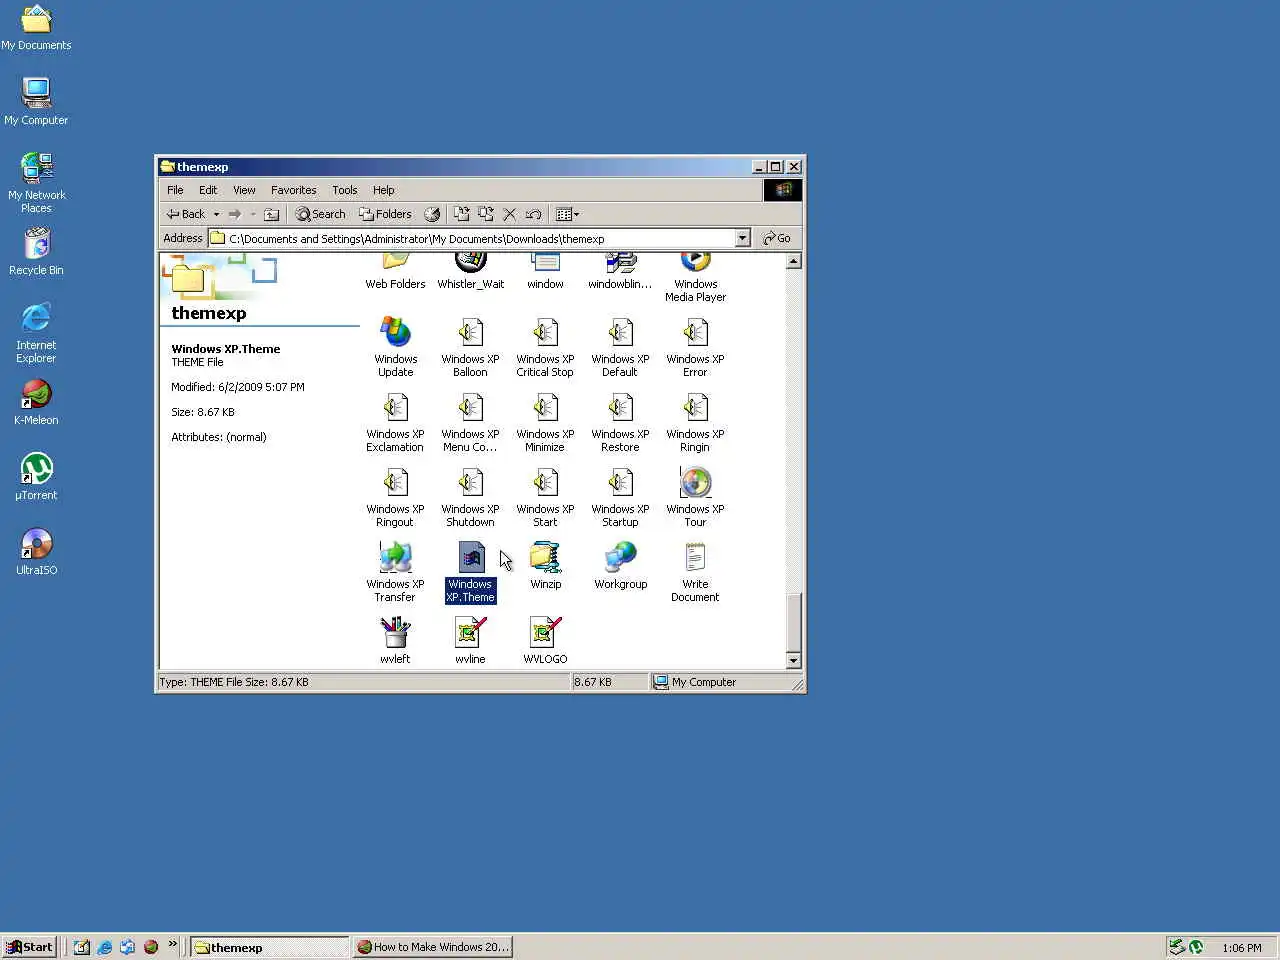The height and width of the screenshot is (960, 1280).
Task: Click the file list scroll down arrow
Action: (793, 660)
